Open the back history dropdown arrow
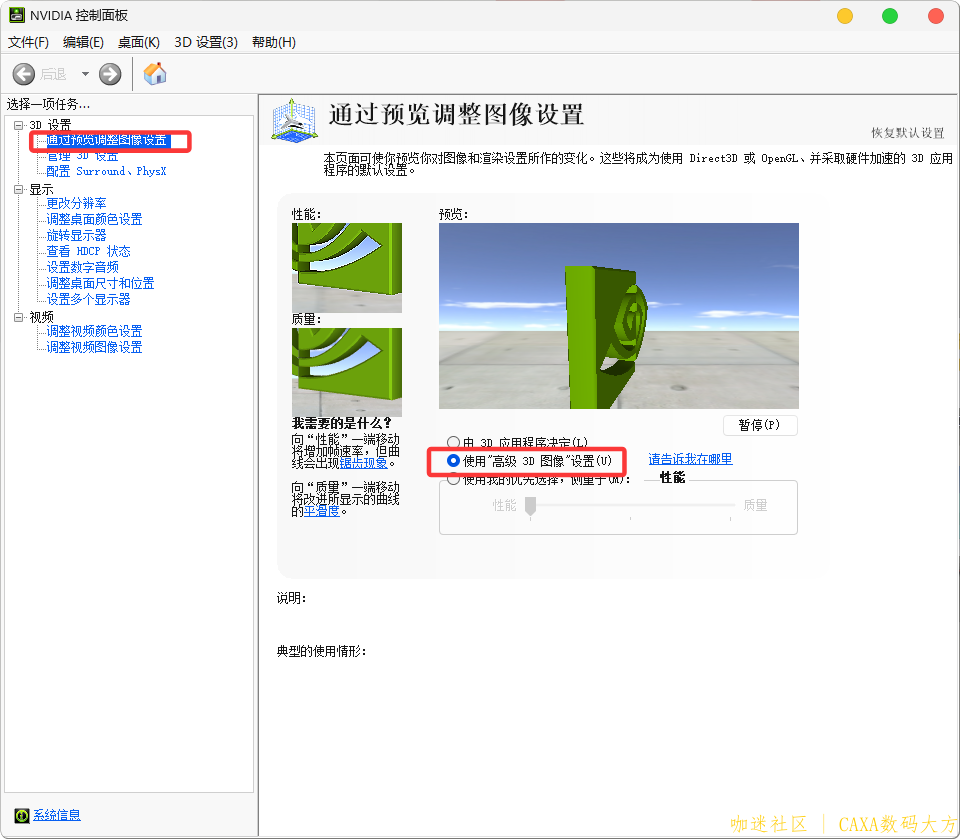Screen dimensions: 960x839 click(x=85, y=74)
